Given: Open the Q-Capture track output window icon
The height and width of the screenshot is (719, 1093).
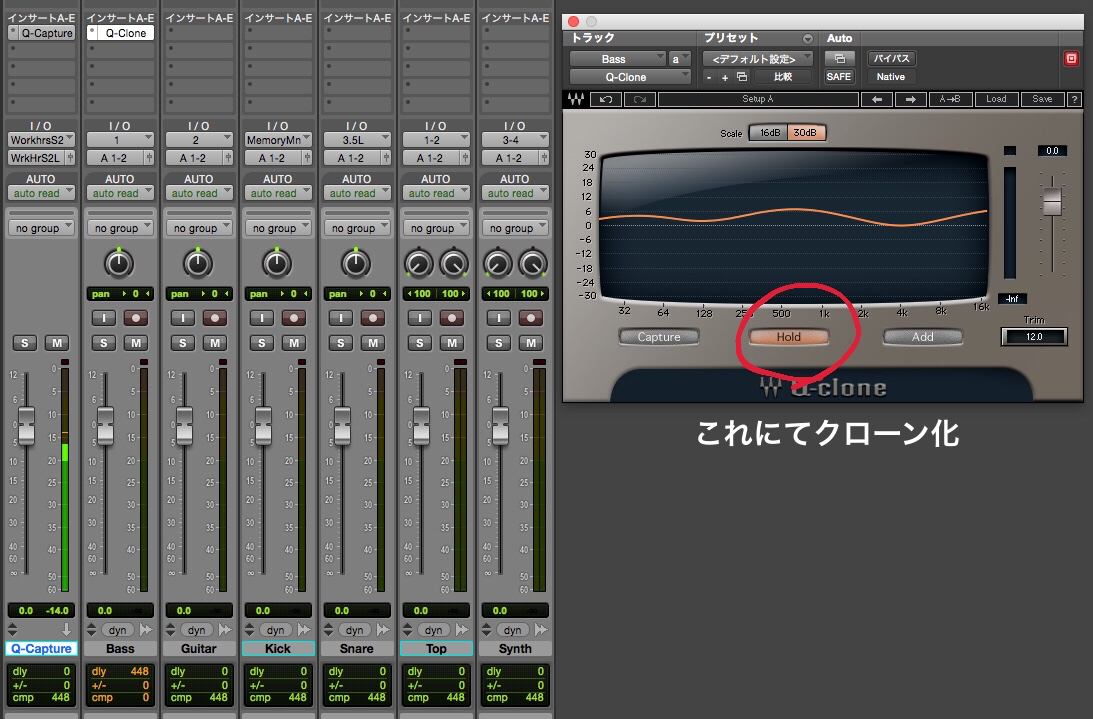Looking at the screenshot, I should point(70,158).
